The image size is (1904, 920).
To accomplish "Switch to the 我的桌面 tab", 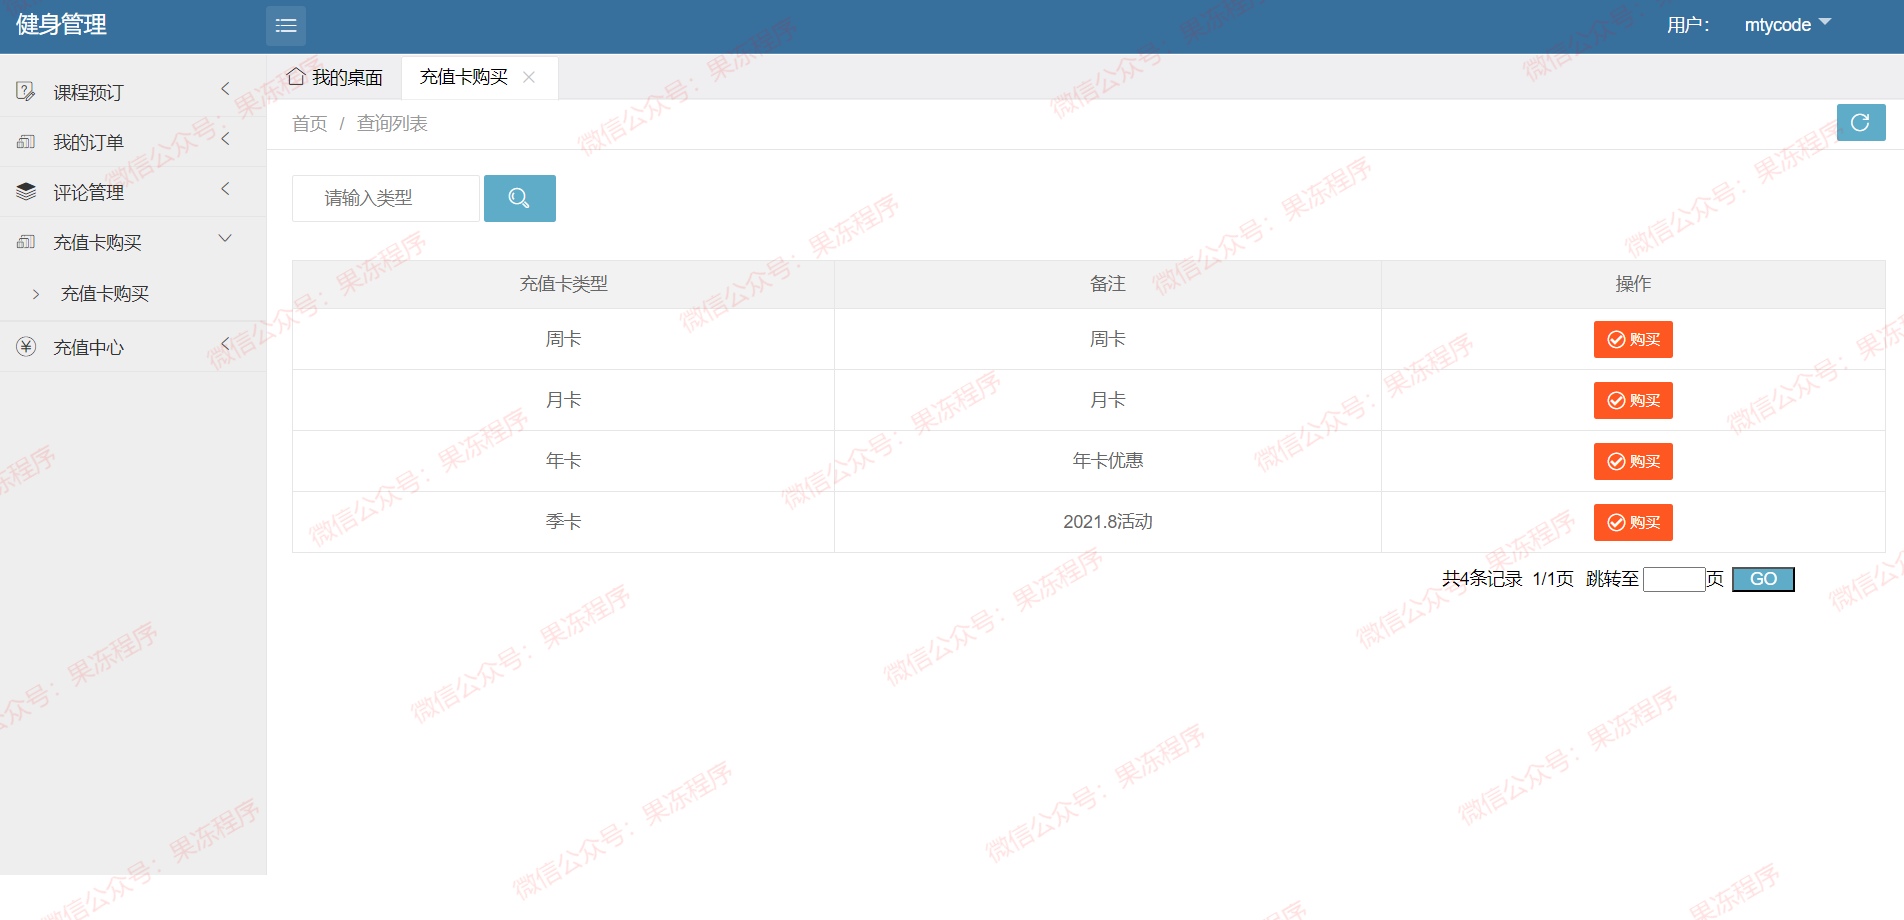I will pyautogui.click(x=335, y=77).
